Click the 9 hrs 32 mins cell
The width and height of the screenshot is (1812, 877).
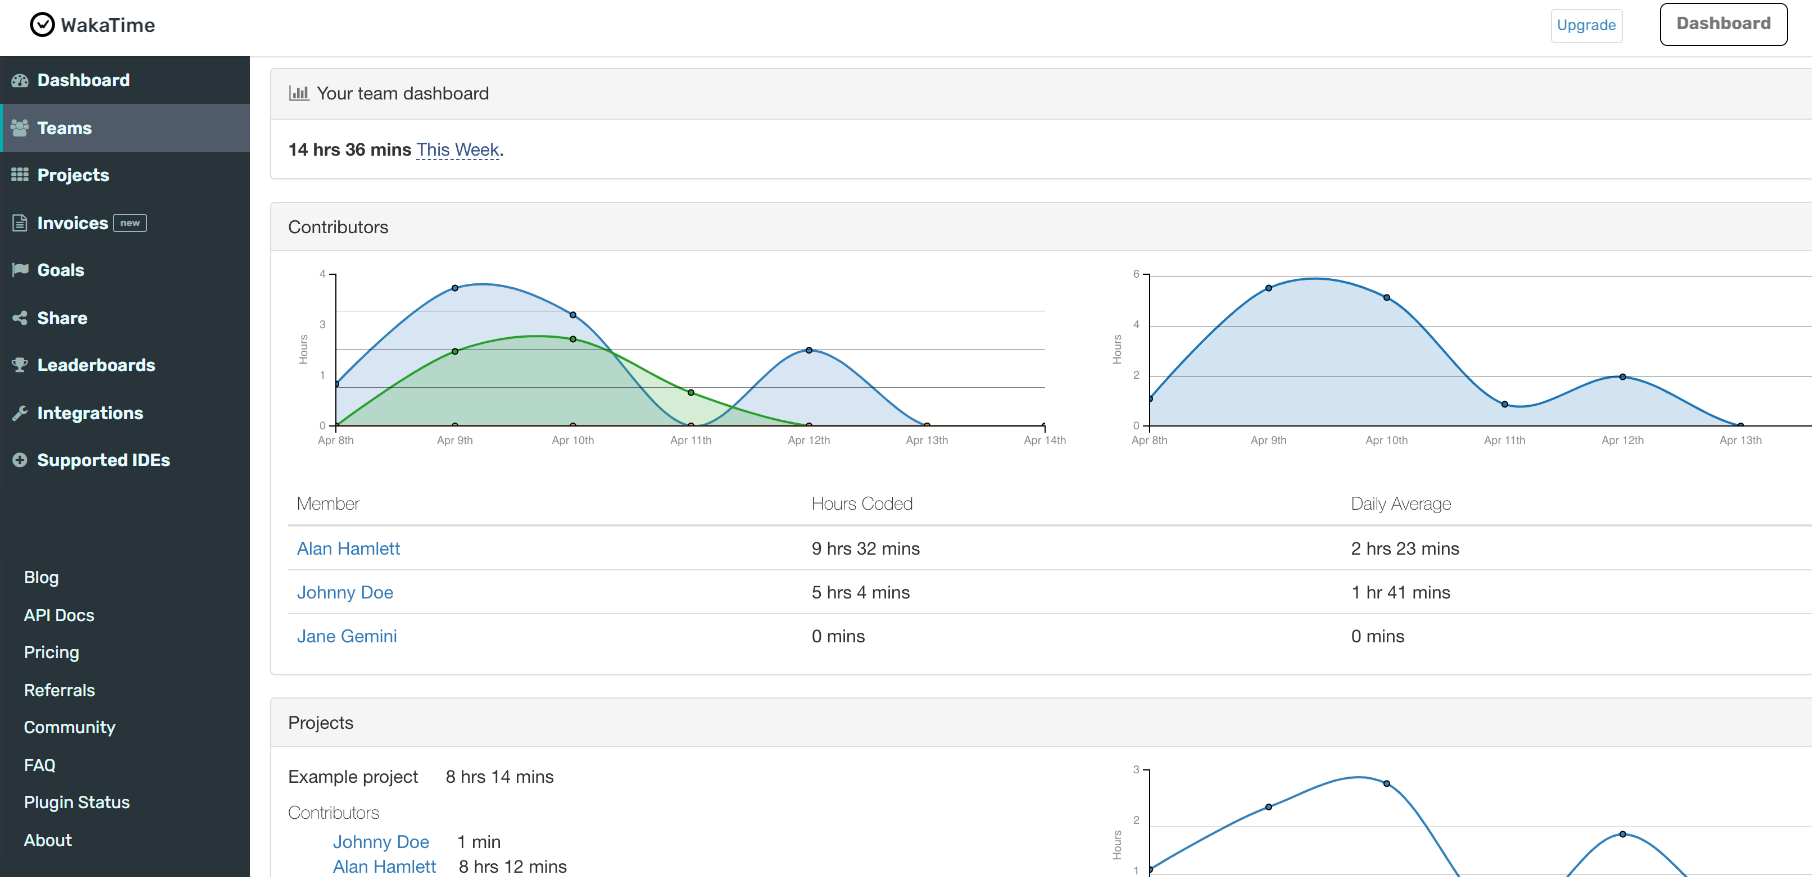pos(866,549)
